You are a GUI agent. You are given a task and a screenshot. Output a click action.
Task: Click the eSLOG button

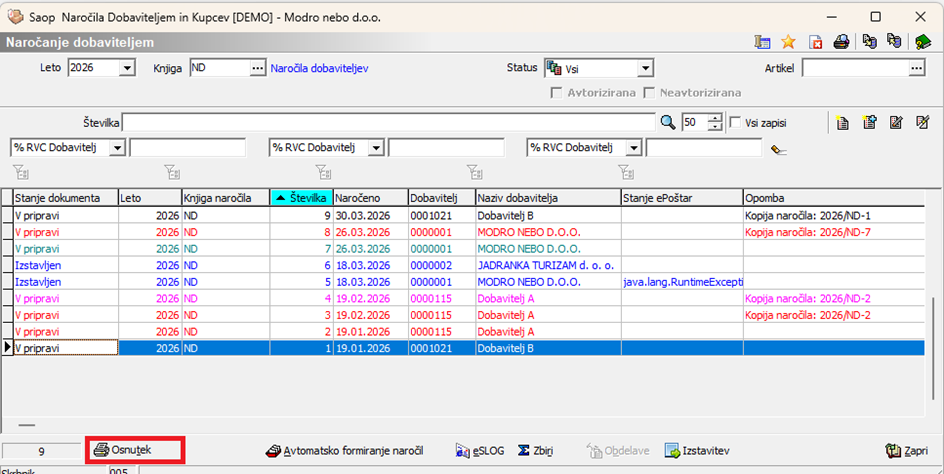pyautogui.click(x=480, y=451)
